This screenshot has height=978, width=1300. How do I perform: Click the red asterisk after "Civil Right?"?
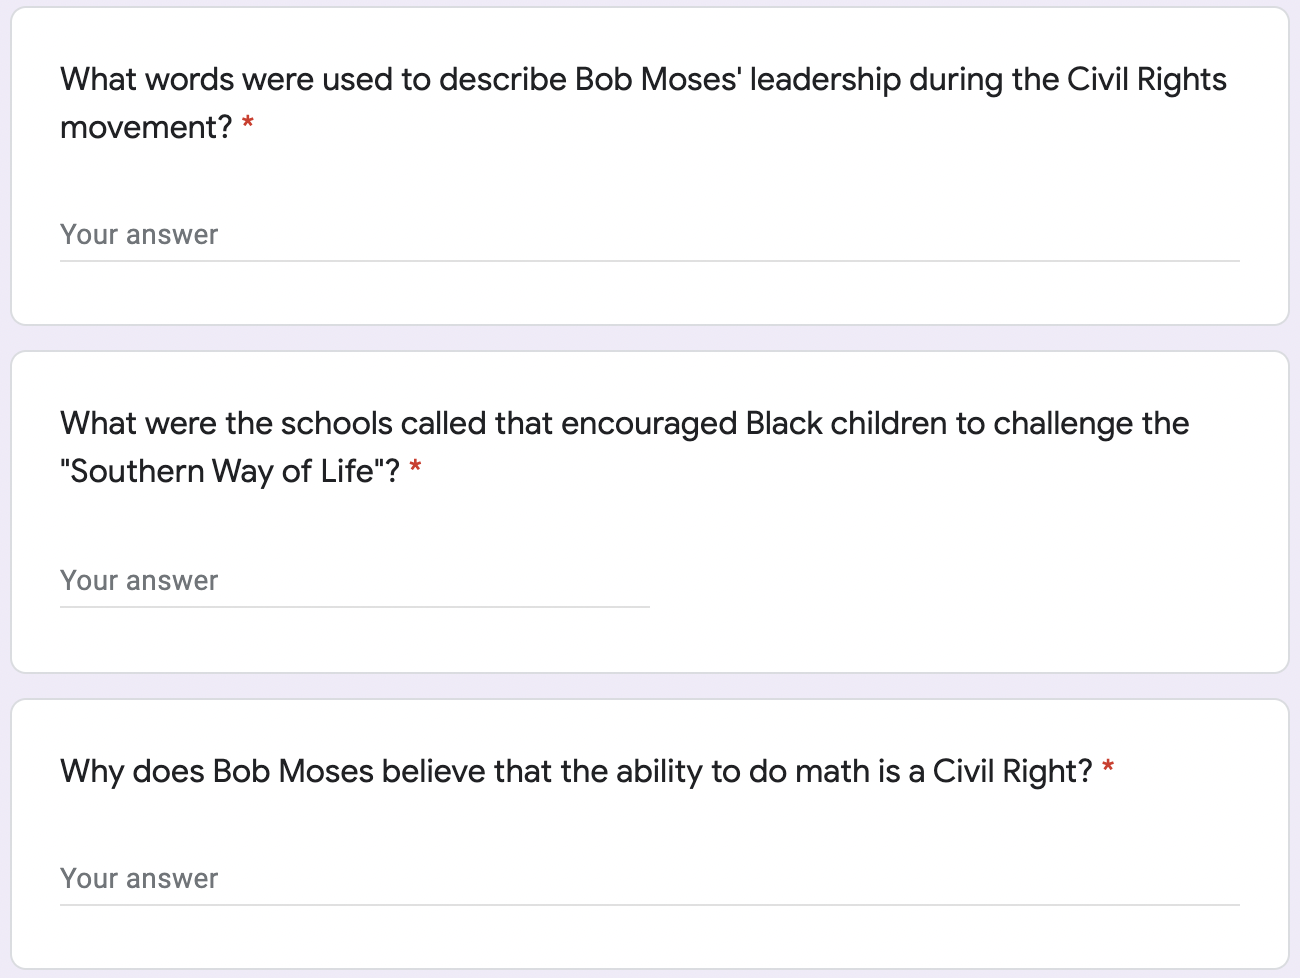[x=1108, y=769]
